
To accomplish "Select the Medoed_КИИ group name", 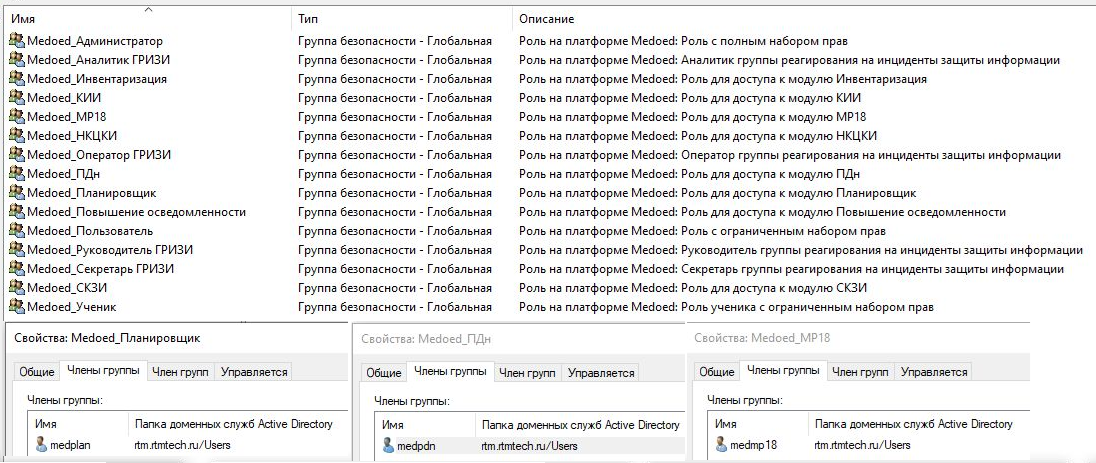I will pyautogui.click(x=64, y=98).
